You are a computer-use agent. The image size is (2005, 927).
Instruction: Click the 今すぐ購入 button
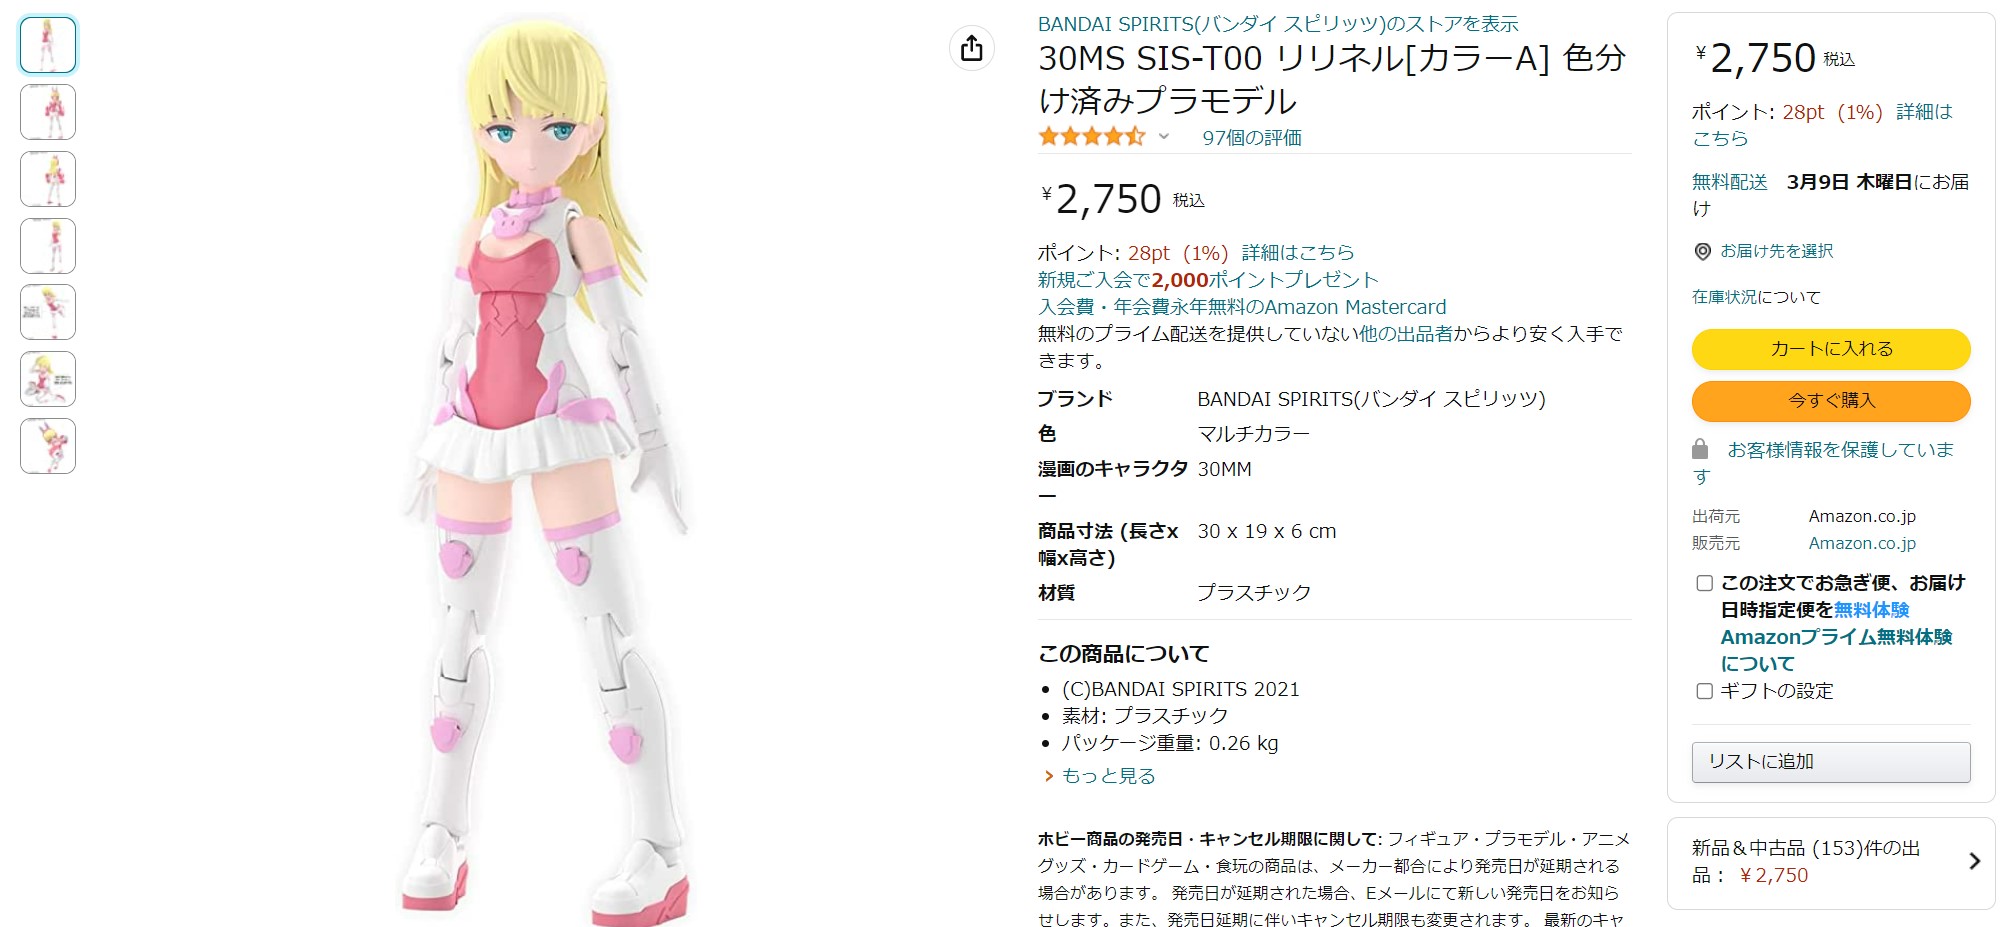[1830, 401]
